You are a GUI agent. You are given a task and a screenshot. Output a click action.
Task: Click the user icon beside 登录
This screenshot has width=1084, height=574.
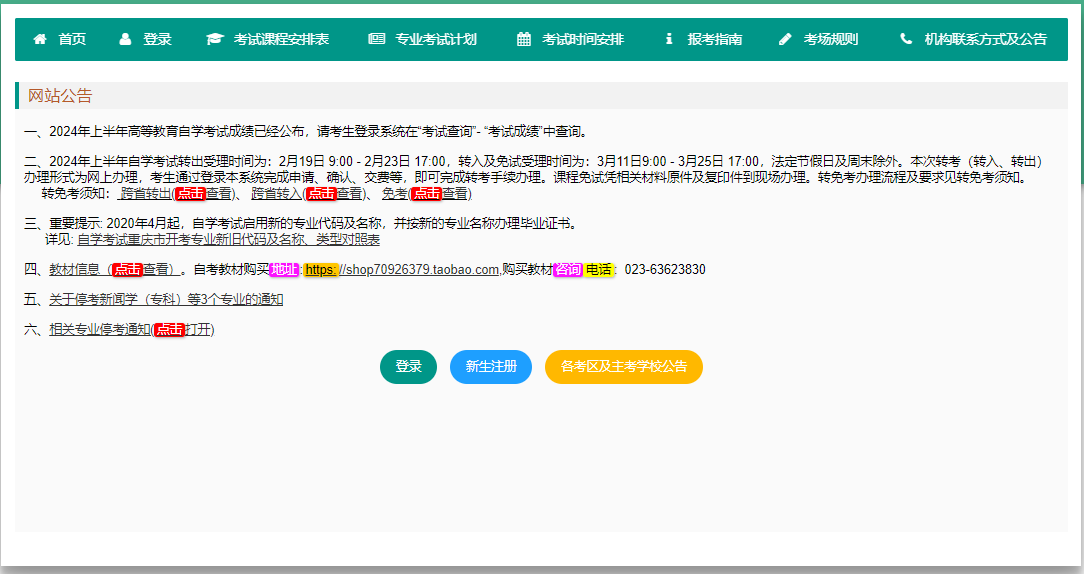125,40
